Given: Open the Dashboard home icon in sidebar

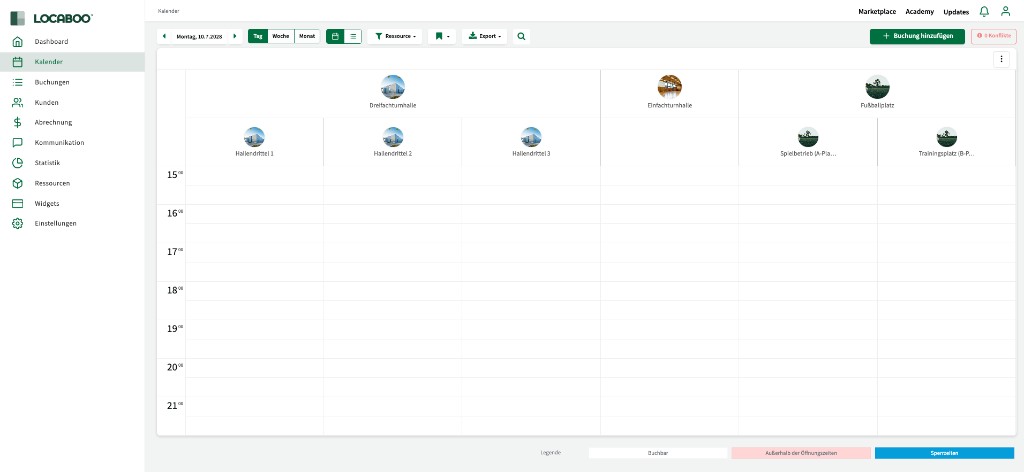Looking at the screenshot, I should [17, 41].
